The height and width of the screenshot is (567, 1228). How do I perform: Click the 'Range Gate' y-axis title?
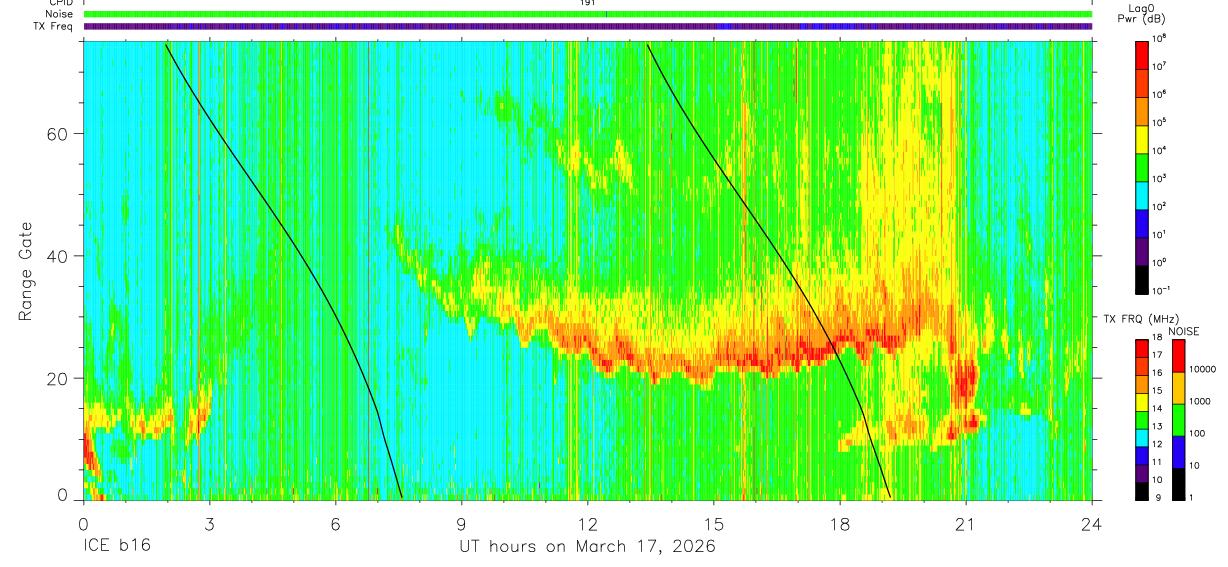[26, 272]
